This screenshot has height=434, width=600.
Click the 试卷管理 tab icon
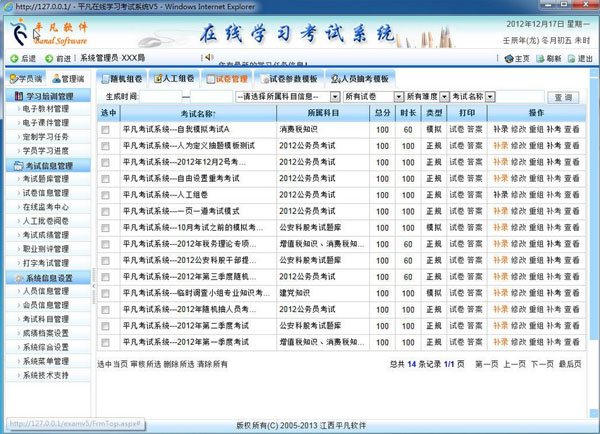pyautogui.click(x=210, y=79)
